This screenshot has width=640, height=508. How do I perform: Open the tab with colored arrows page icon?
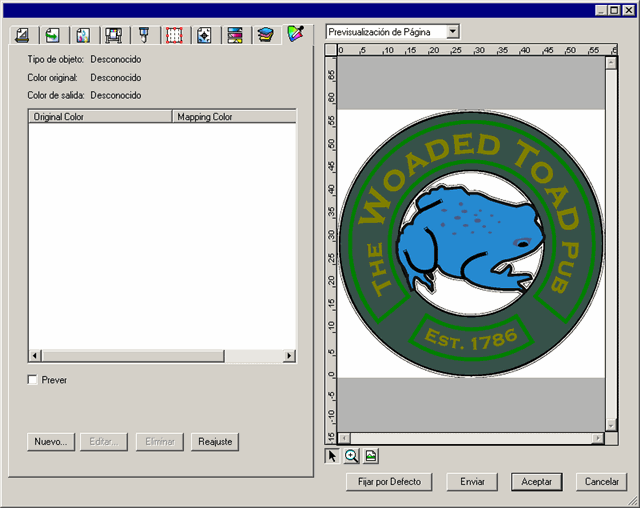(x=83, y=35)
